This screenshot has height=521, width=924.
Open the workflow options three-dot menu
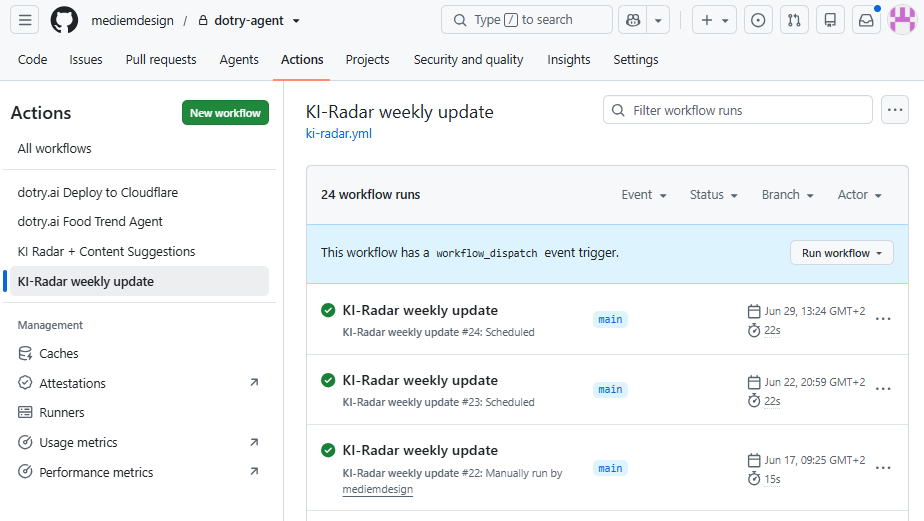point(895,110)
